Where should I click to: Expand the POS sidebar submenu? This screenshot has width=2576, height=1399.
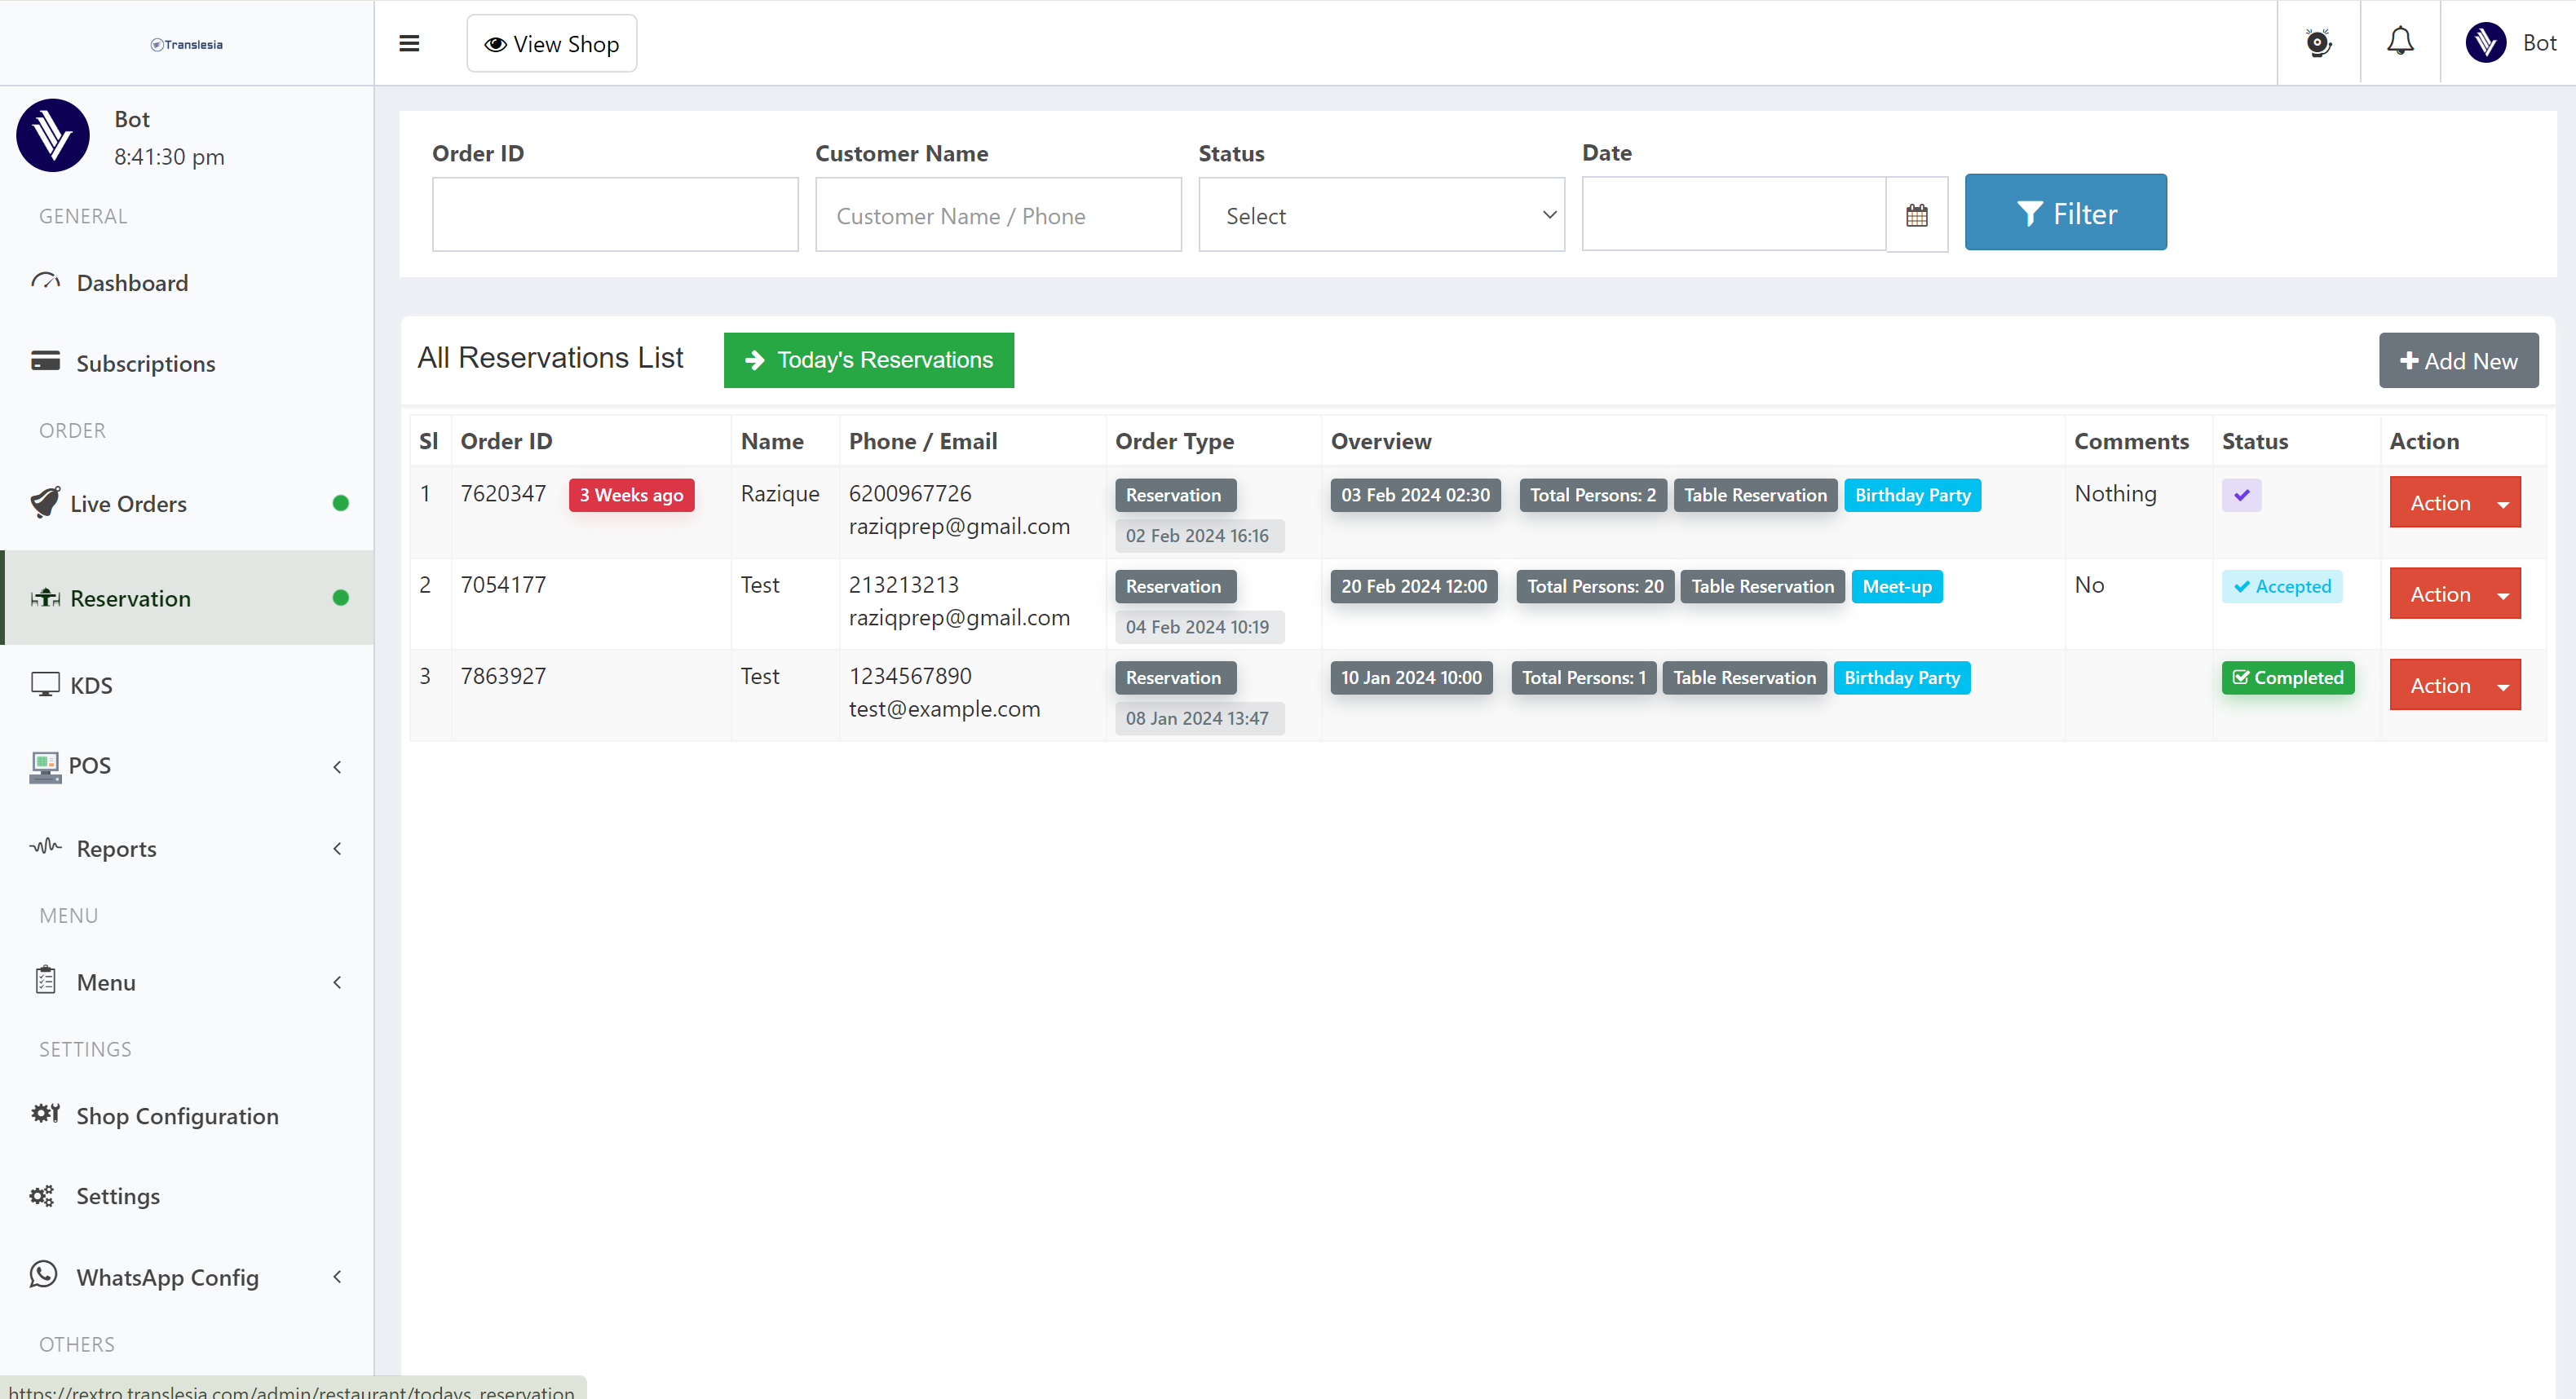point(187,766)
